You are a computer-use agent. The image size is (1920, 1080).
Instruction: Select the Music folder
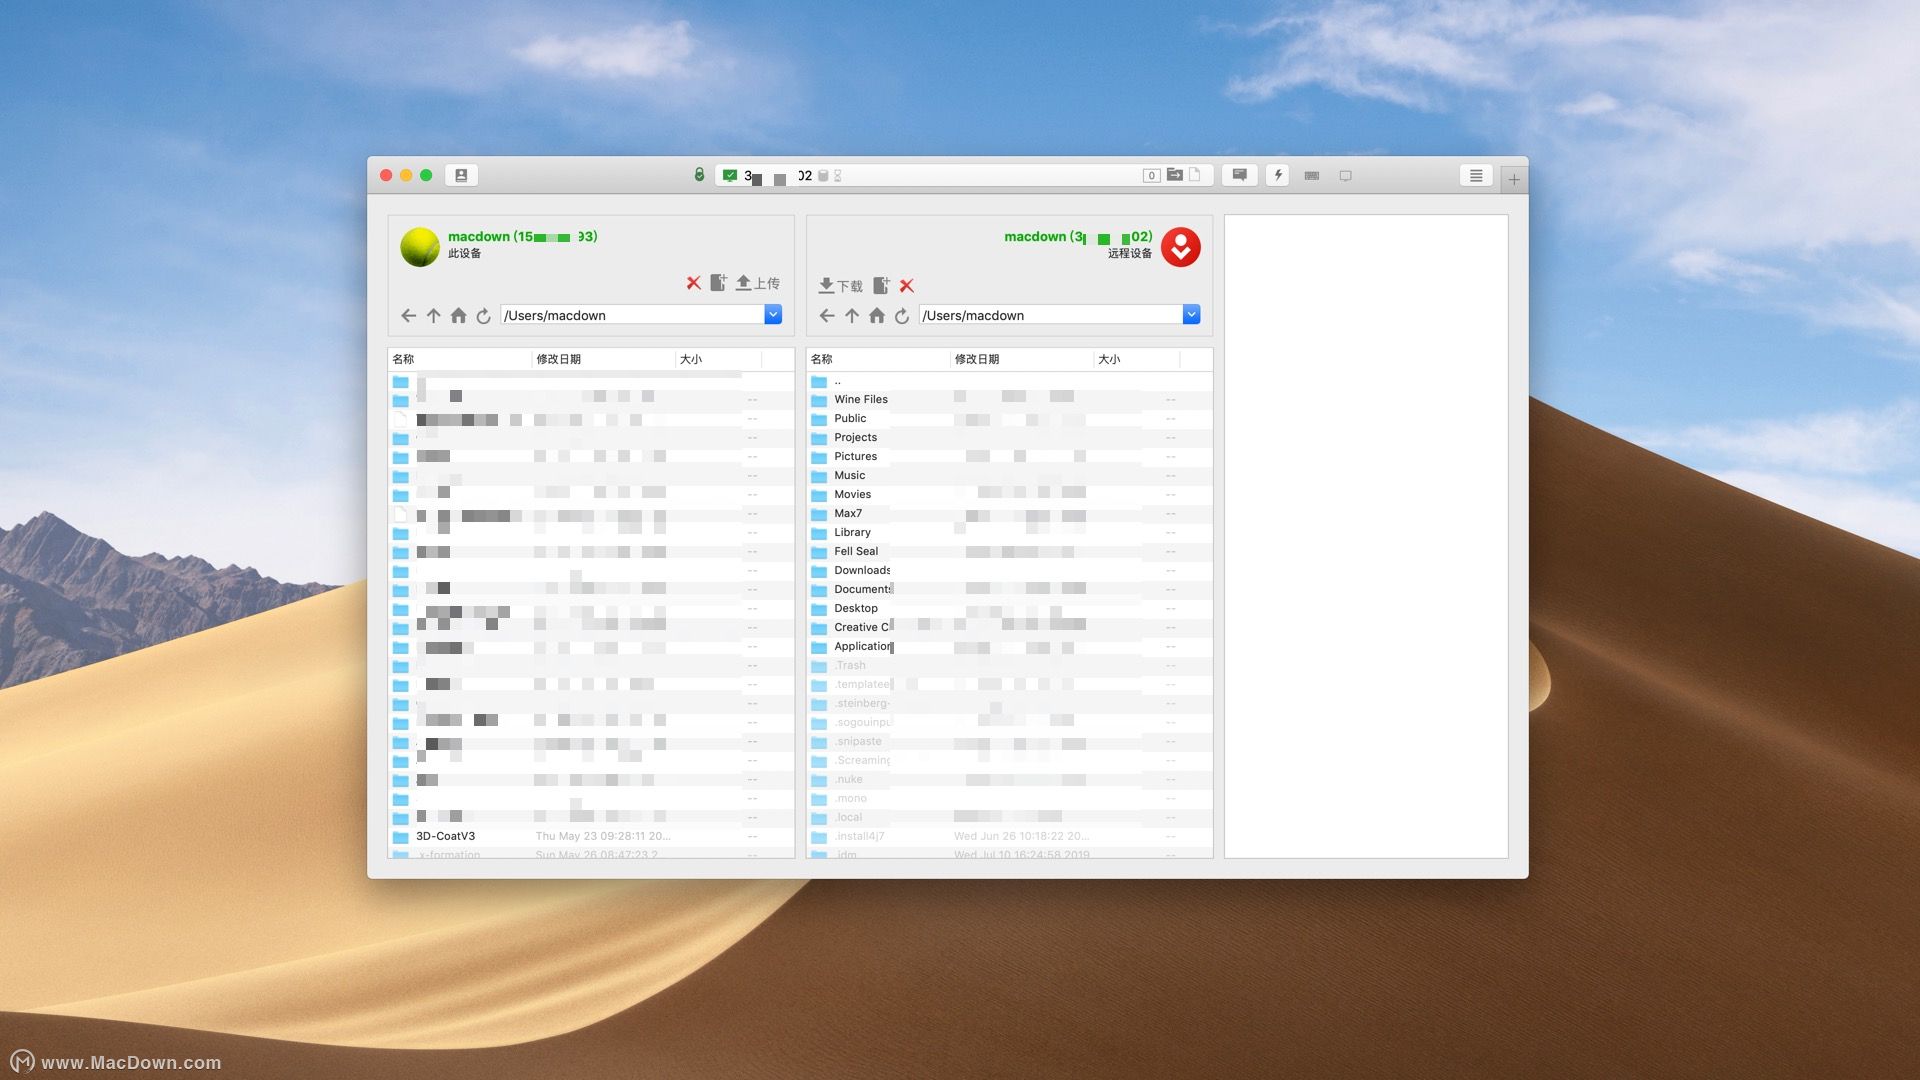[1009, 475]
